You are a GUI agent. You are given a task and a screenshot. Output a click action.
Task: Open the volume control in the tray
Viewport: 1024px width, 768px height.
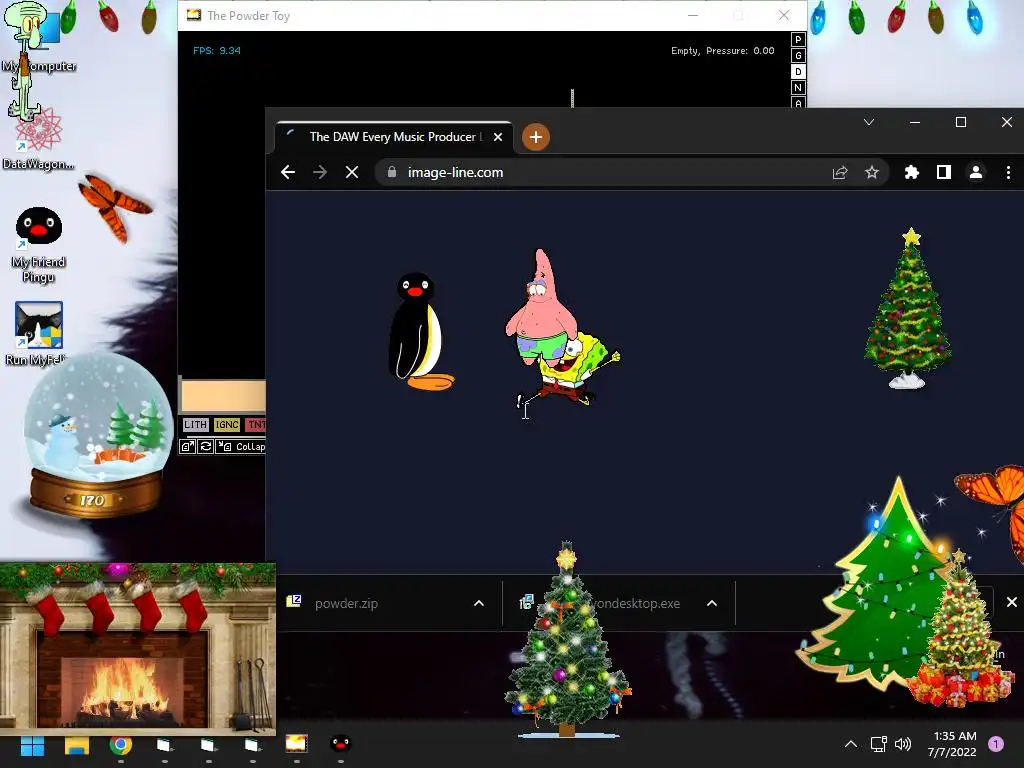click(x=903, y=744)
